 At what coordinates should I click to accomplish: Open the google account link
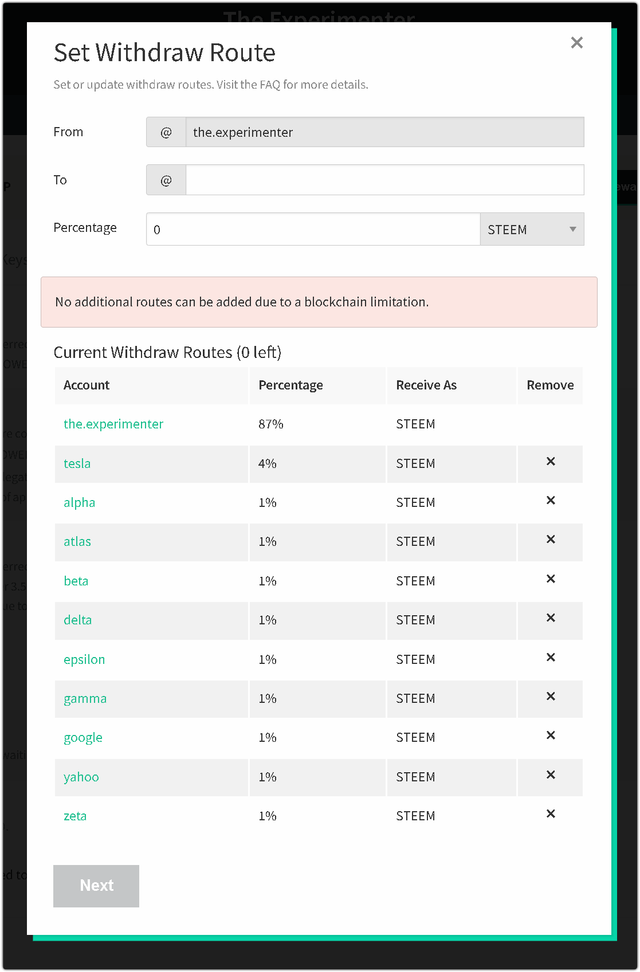[x=83, y=737]
